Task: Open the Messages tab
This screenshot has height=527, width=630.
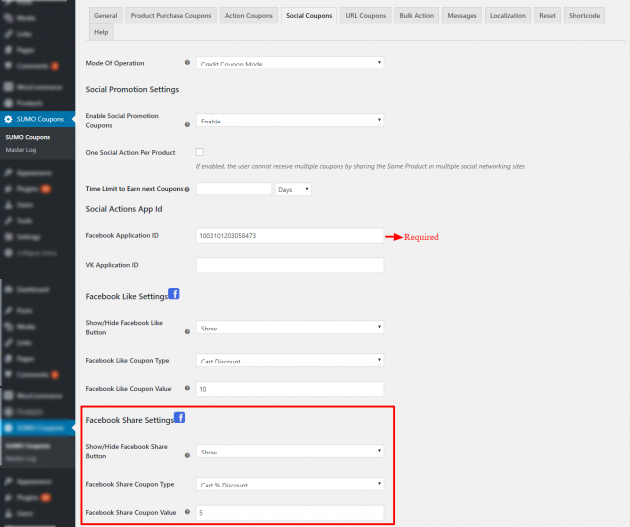Action: pyautogui.click(x=462, y=16)
